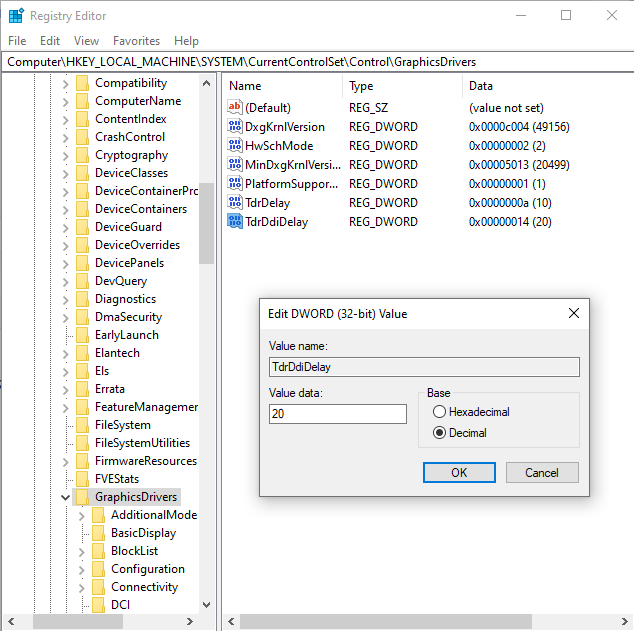
Task: Click the PlatformSuppor... DWORD icon
Action: tap(235, 183)
